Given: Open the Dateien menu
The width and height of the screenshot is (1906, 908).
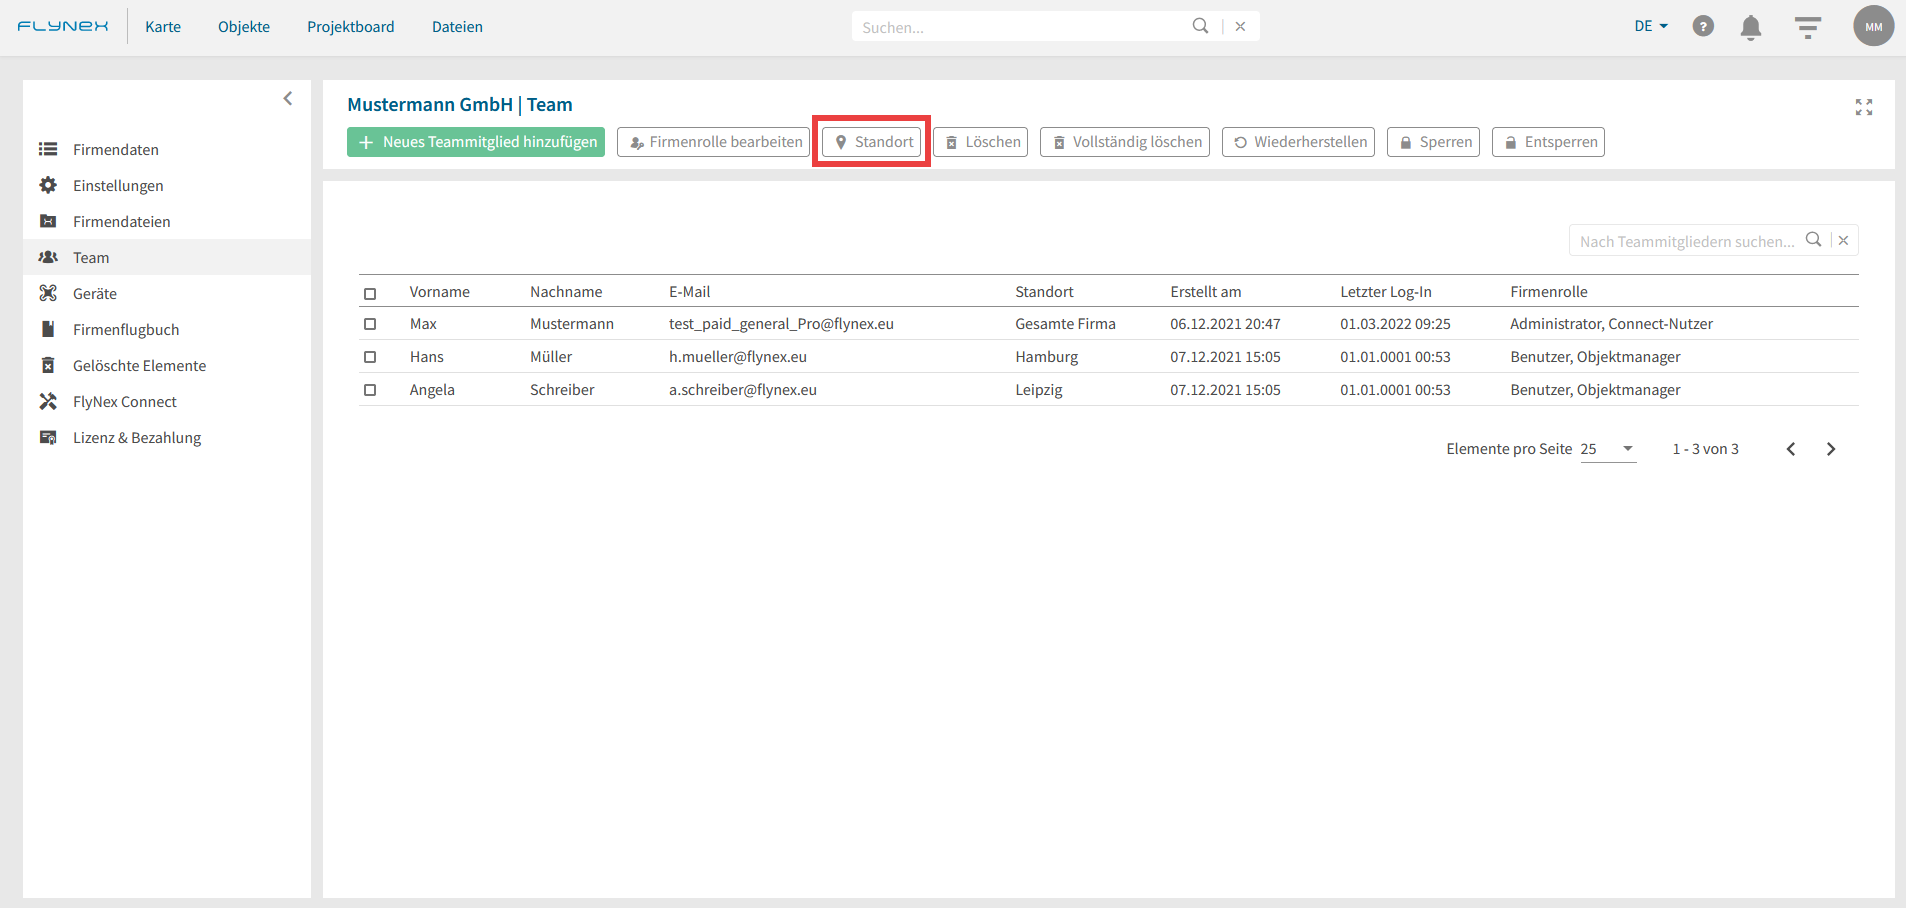Looking at the screenshot, I should click(457, 27).
